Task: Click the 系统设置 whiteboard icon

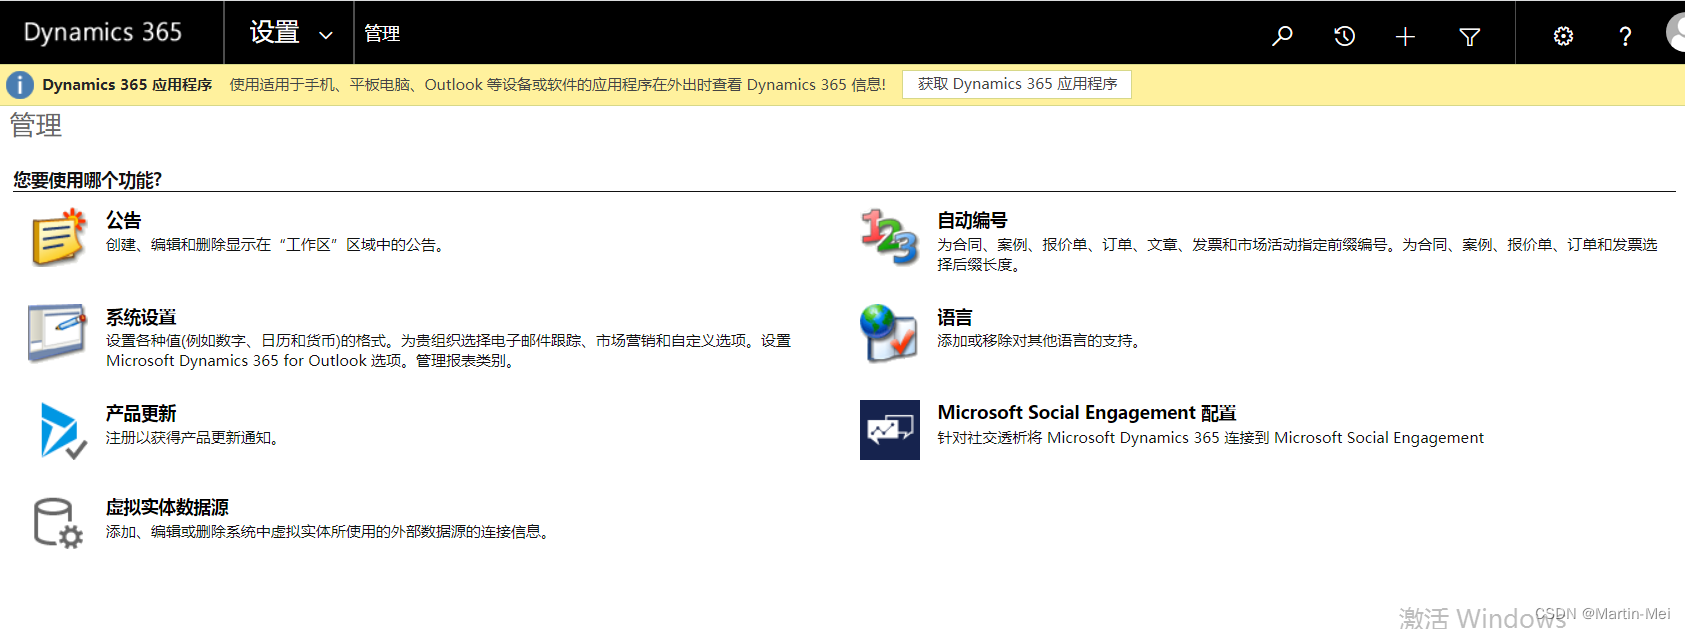Action: click(x=58, y=333)
